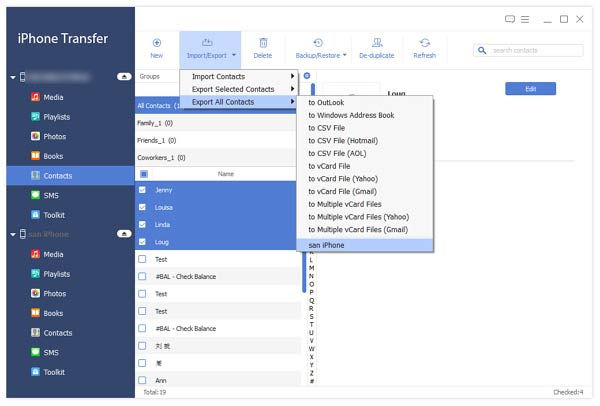600x406 pixels.
Task: Open Contacts in the first device sidebar
Action: coord(70,176)
